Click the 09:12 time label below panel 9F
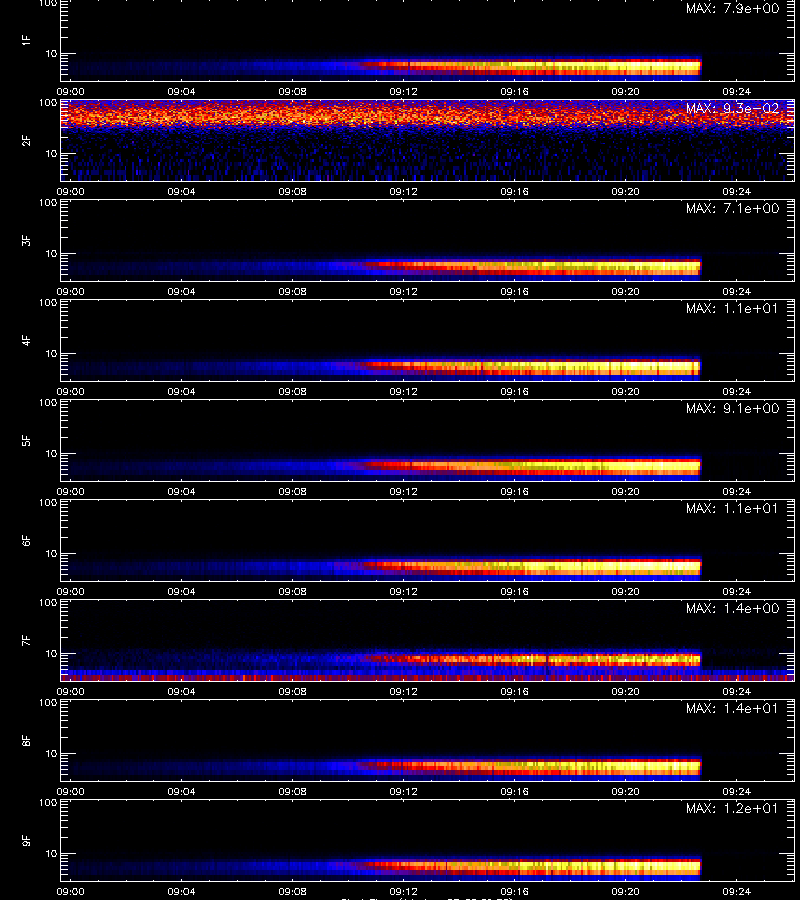This screenshot has height=900, width=800. (x=403, y=891)
